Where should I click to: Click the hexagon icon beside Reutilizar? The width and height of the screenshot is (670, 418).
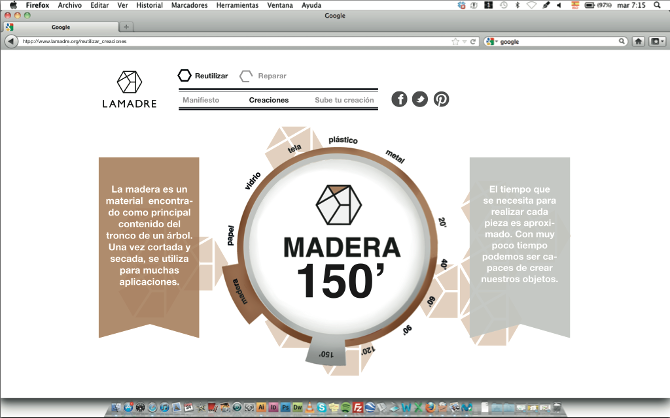coord(185,75)
